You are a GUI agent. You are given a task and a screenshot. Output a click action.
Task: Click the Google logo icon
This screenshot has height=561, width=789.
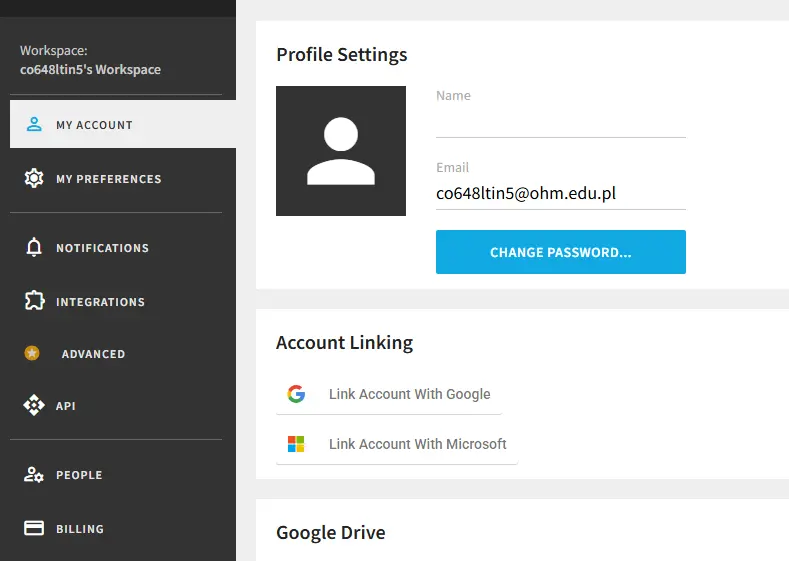point(296,394)
